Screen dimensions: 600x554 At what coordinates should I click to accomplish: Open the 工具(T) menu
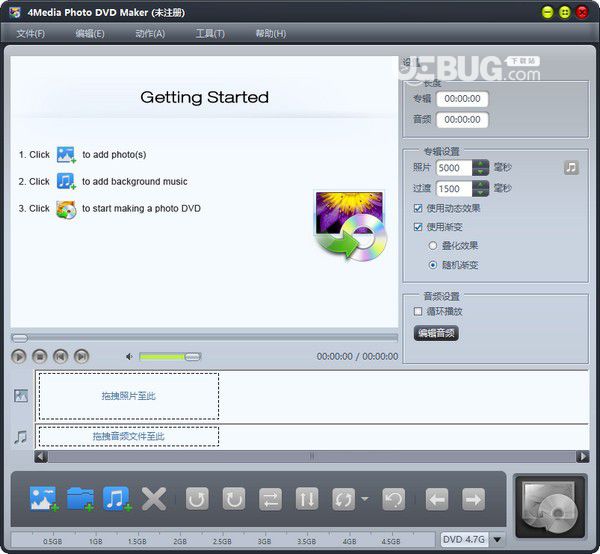[210, 34]
